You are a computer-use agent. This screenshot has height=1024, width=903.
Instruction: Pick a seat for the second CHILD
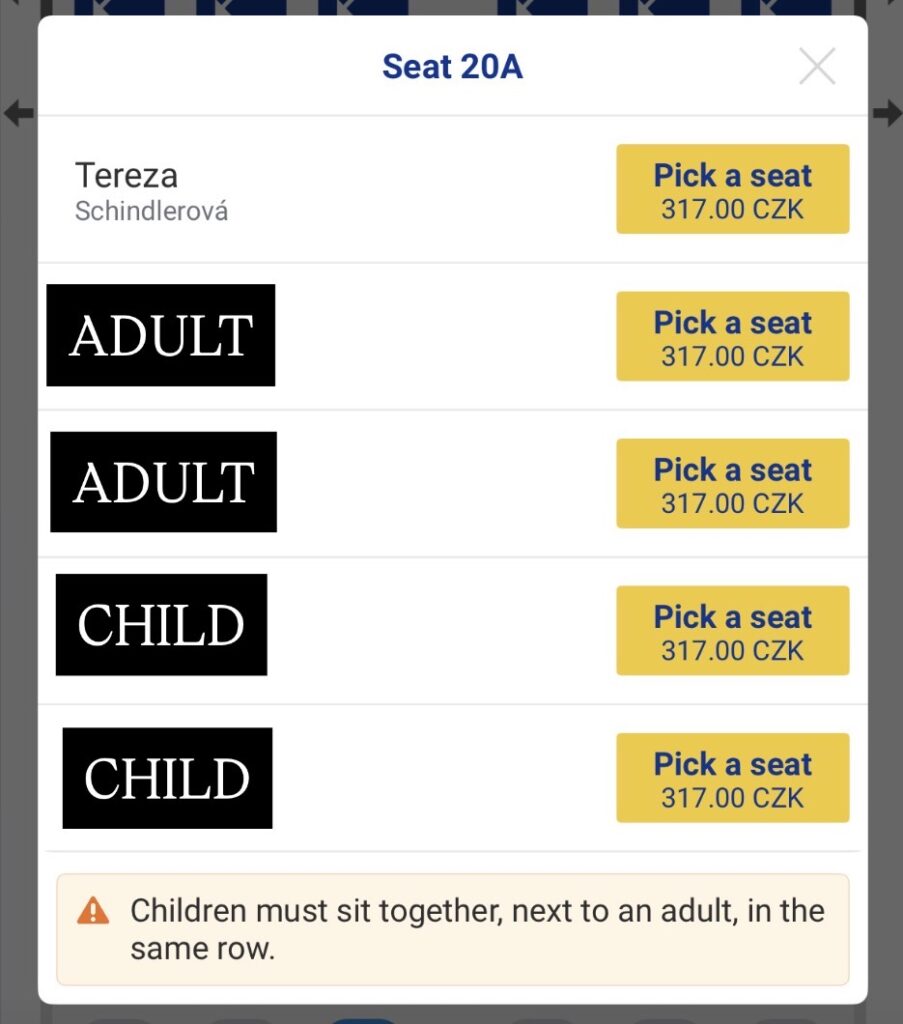tap(732, 777)
